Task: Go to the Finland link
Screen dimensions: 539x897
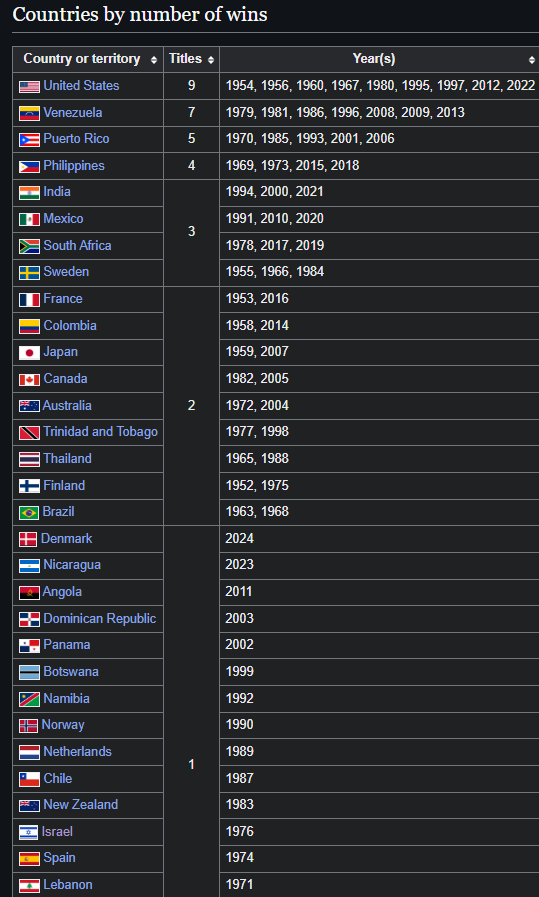Action: (64, 485)
